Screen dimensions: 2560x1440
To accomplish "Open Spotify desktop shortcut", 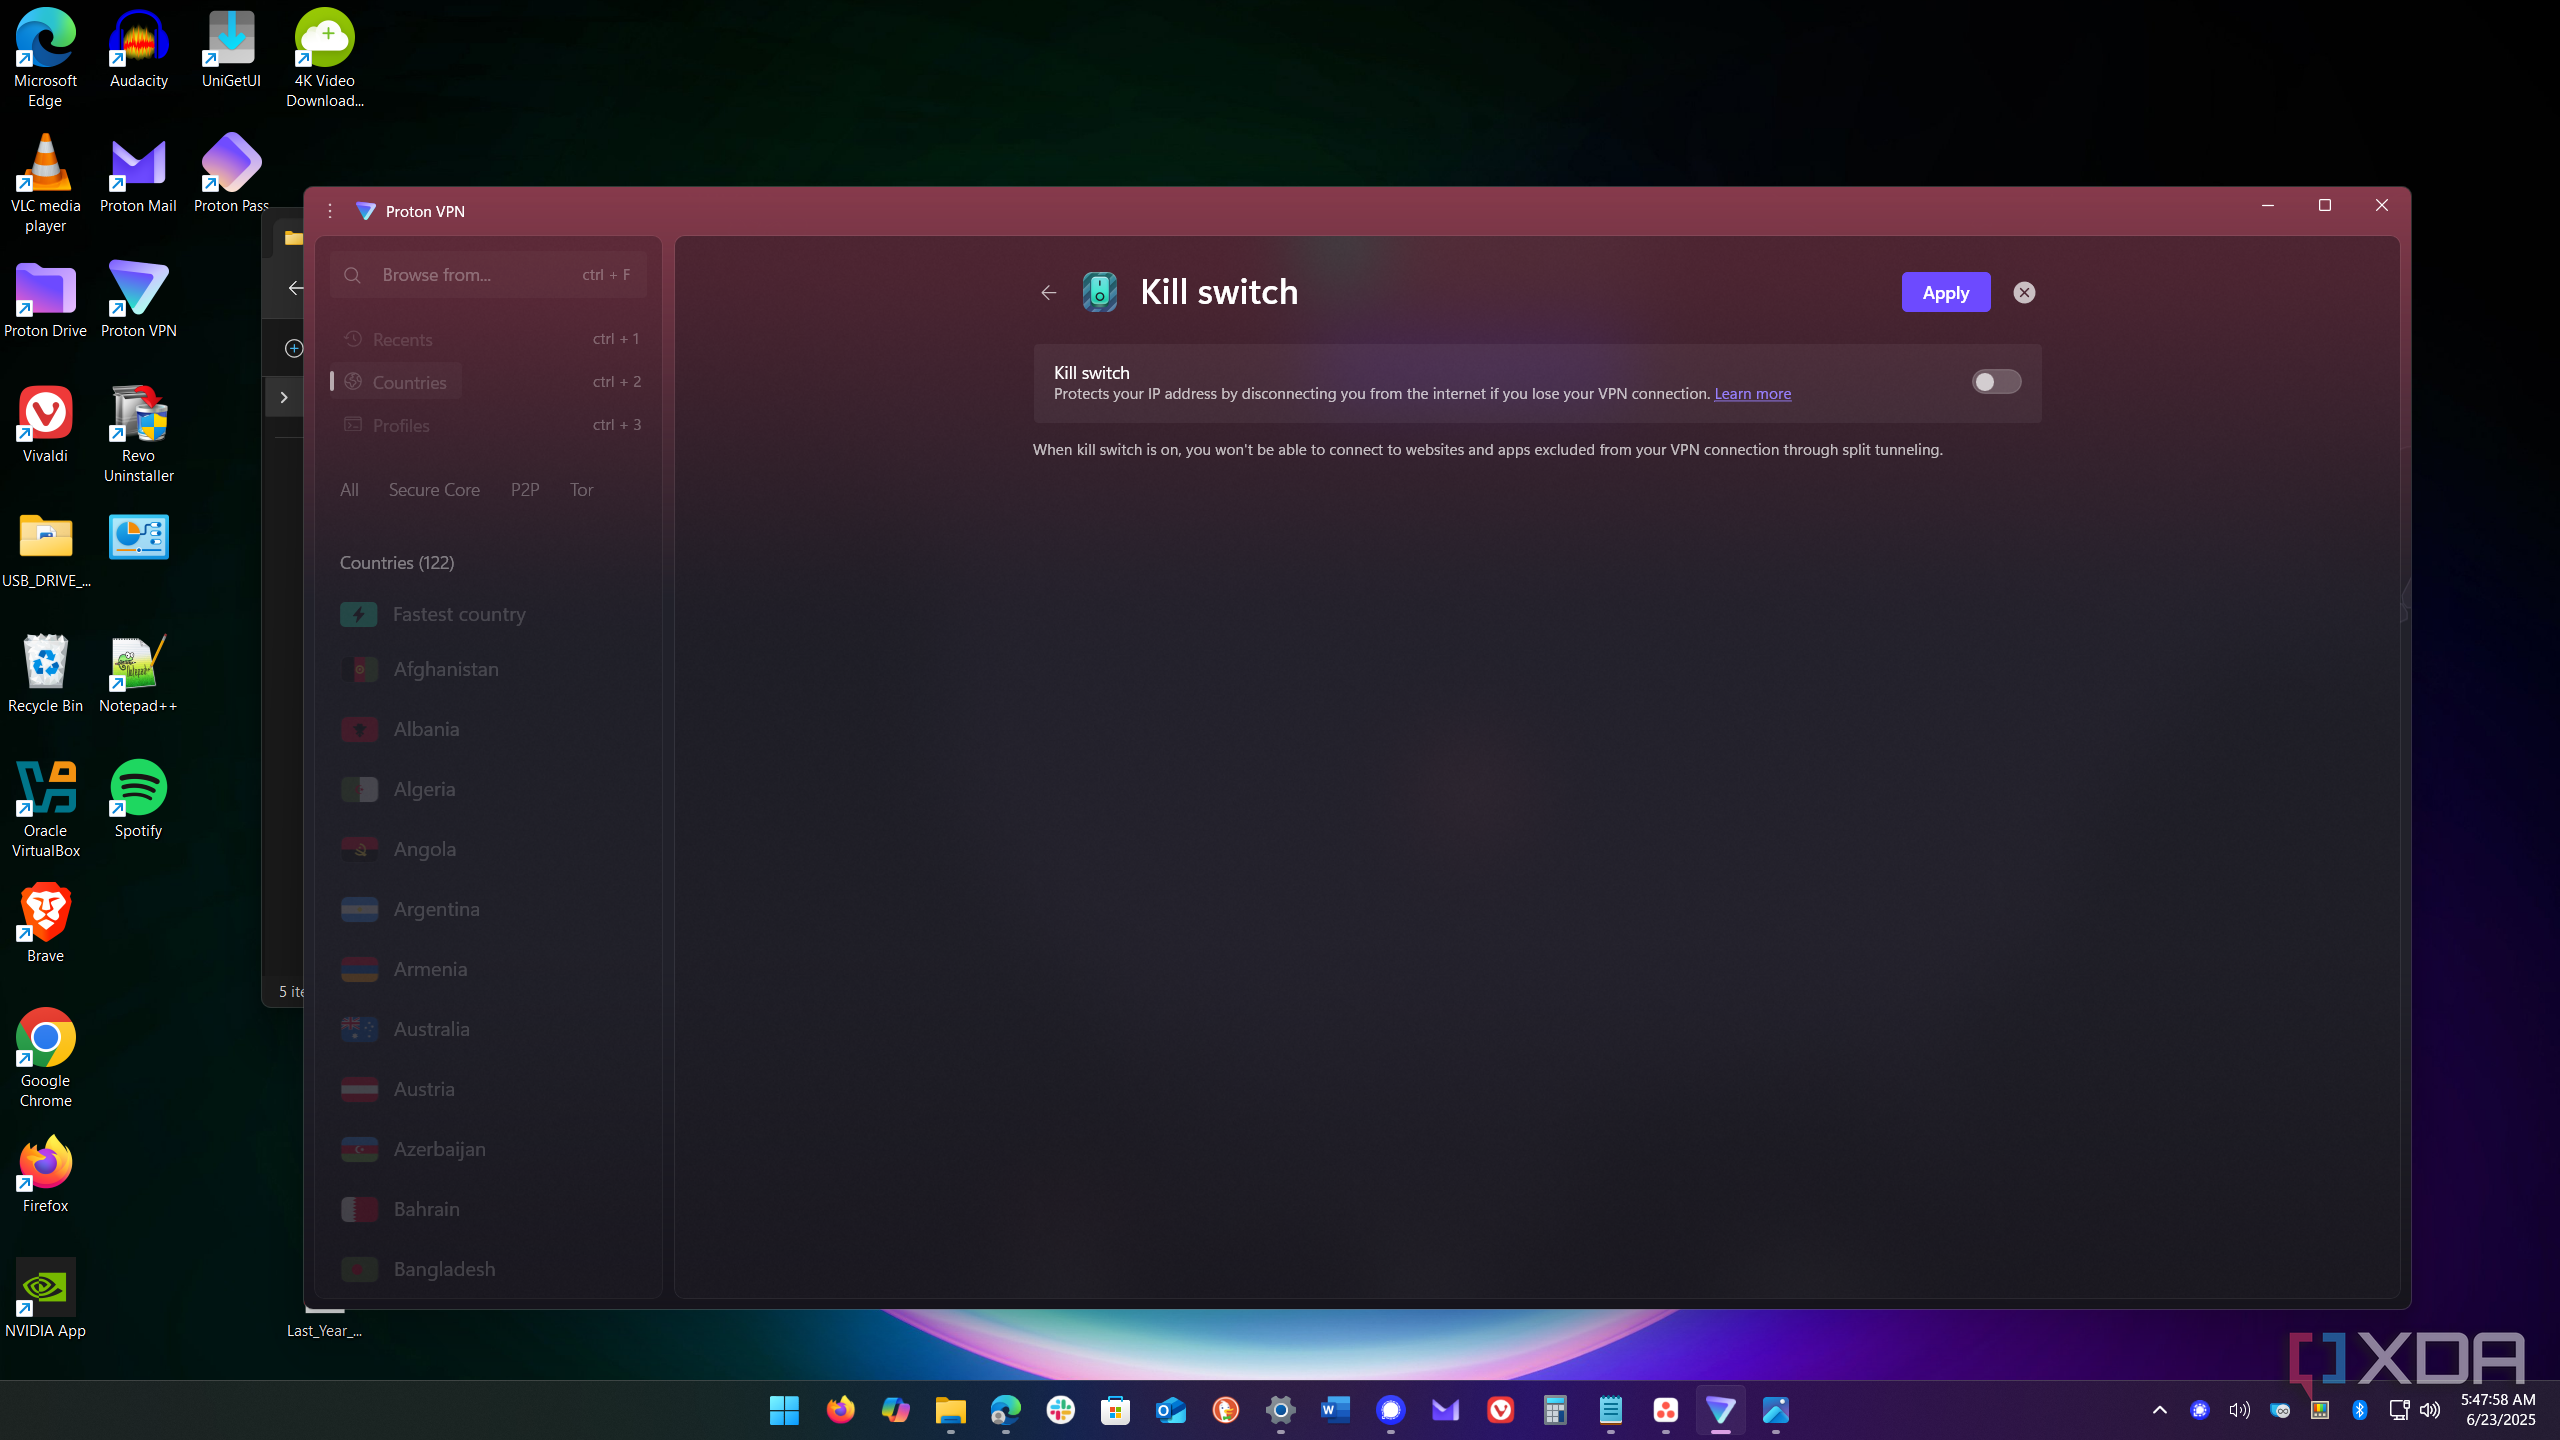I will pos(138,798).
